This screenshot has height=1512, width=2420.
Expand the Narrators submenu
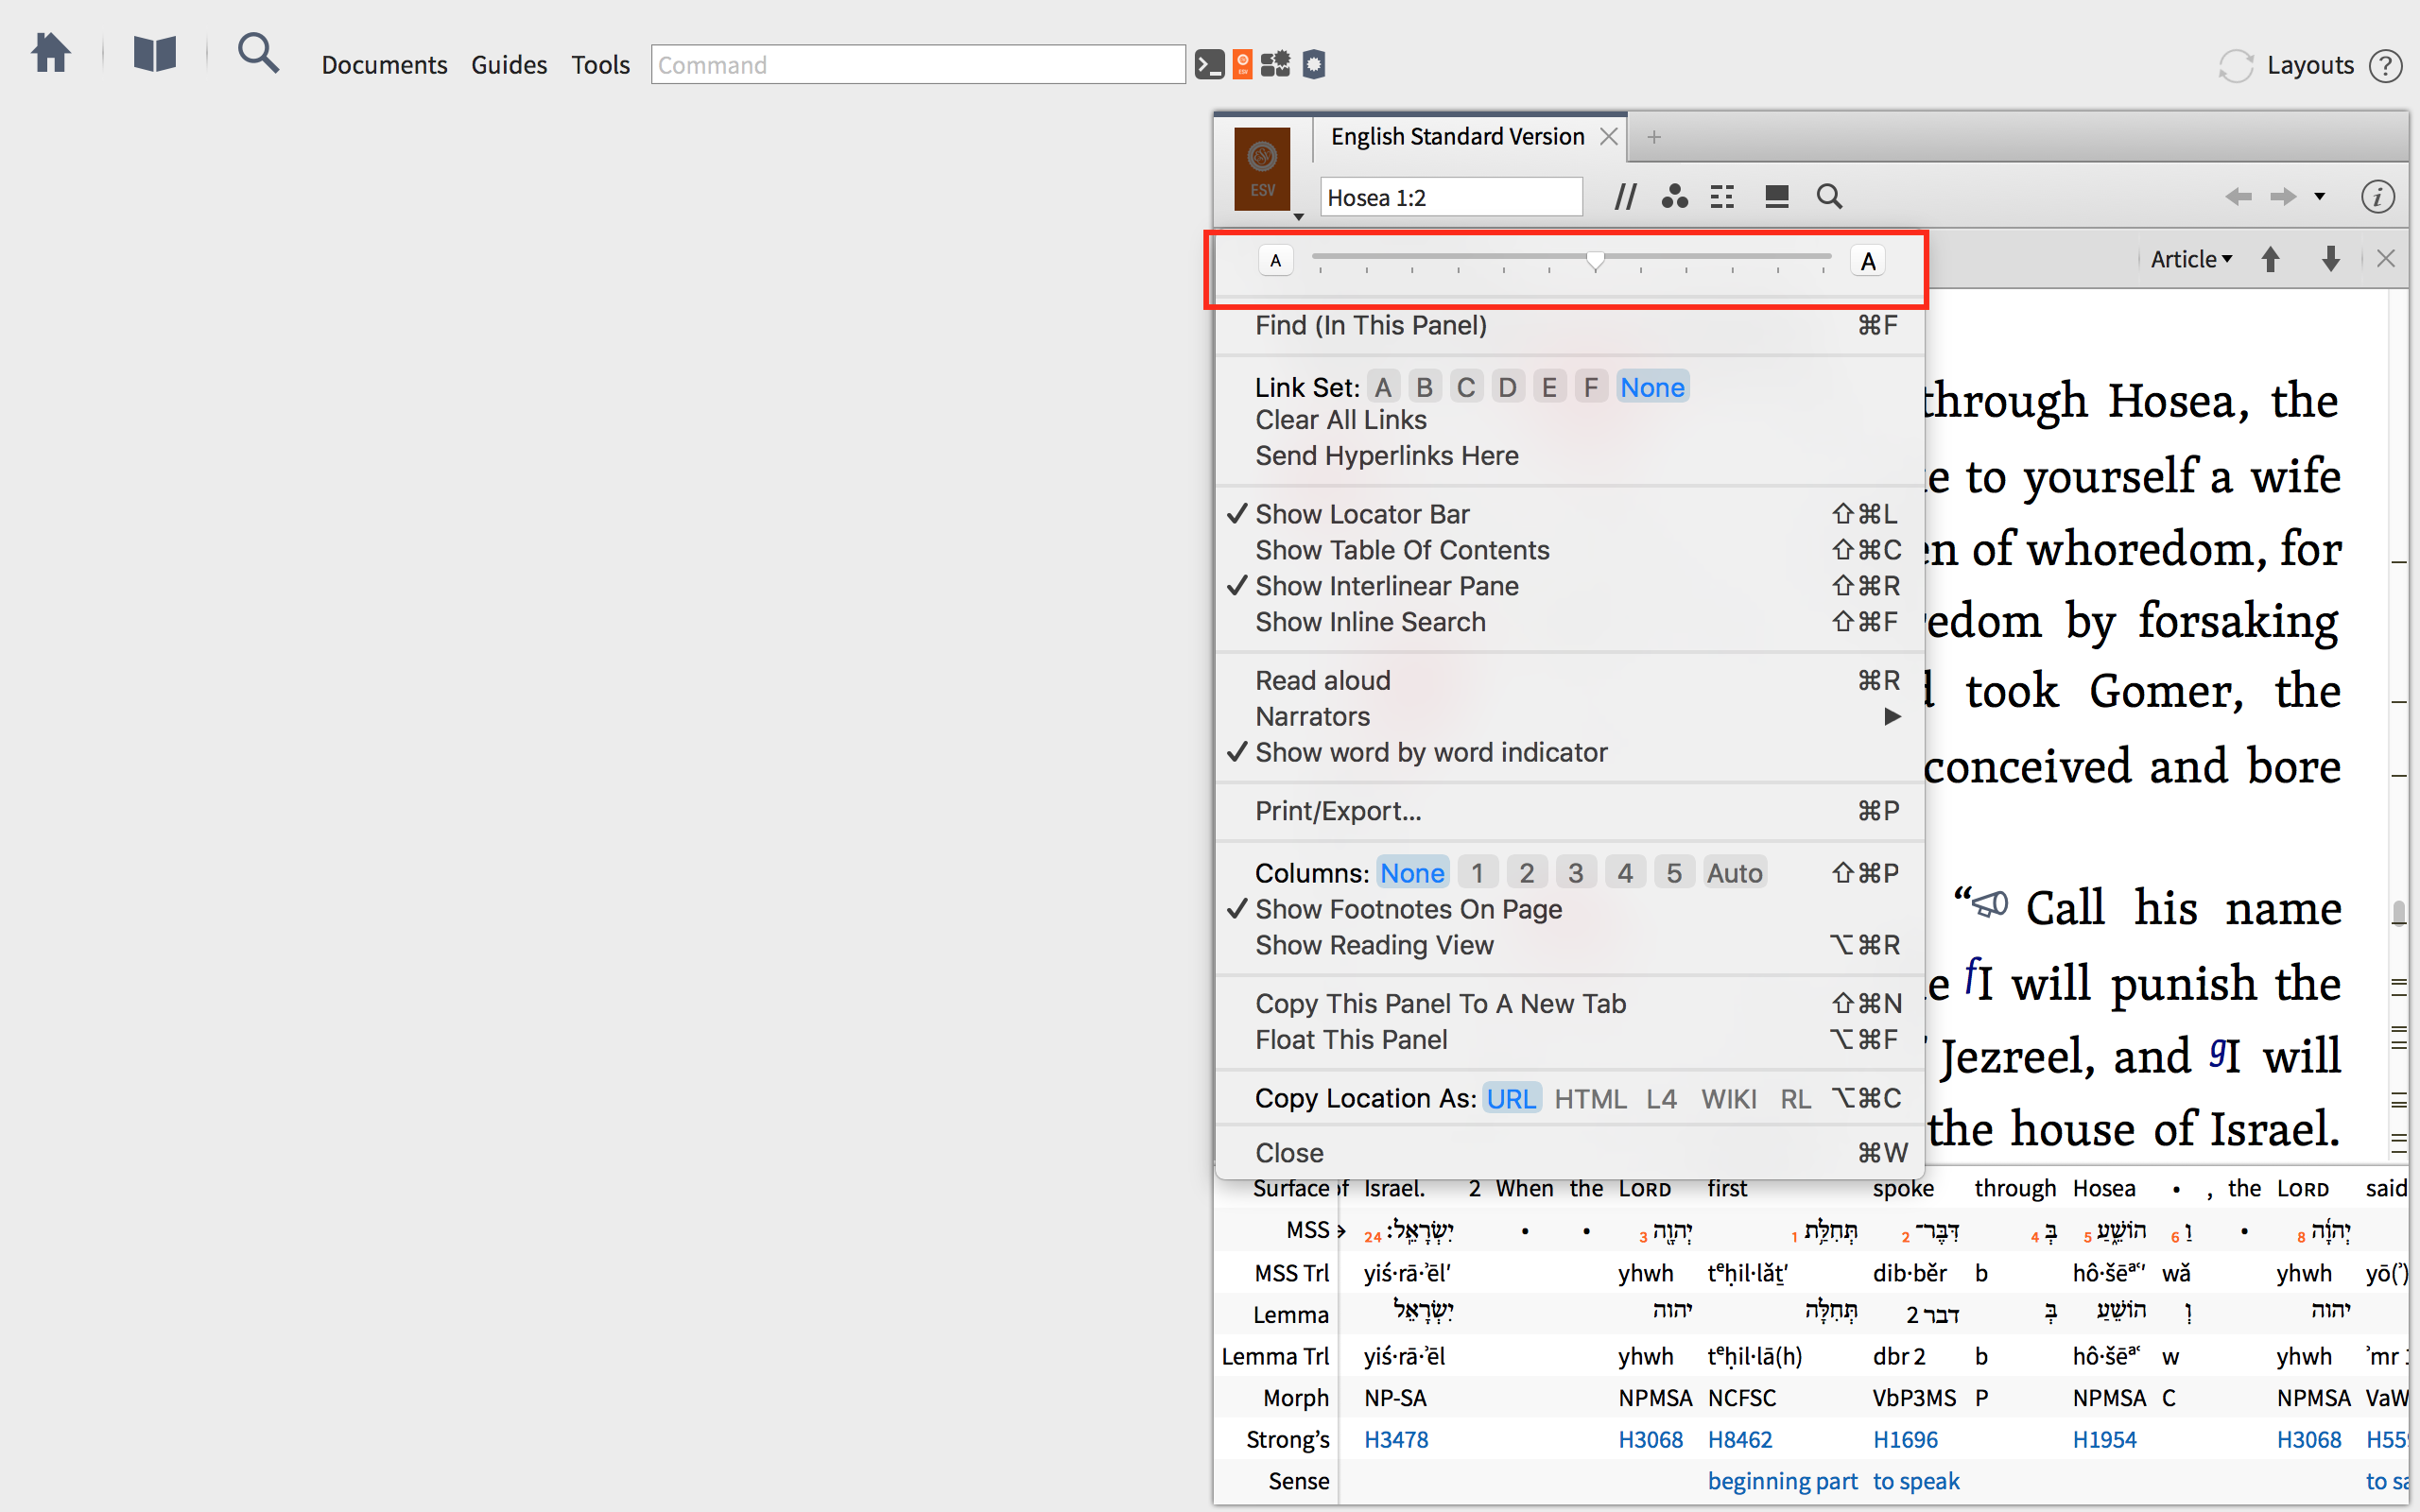[1313, 716]
